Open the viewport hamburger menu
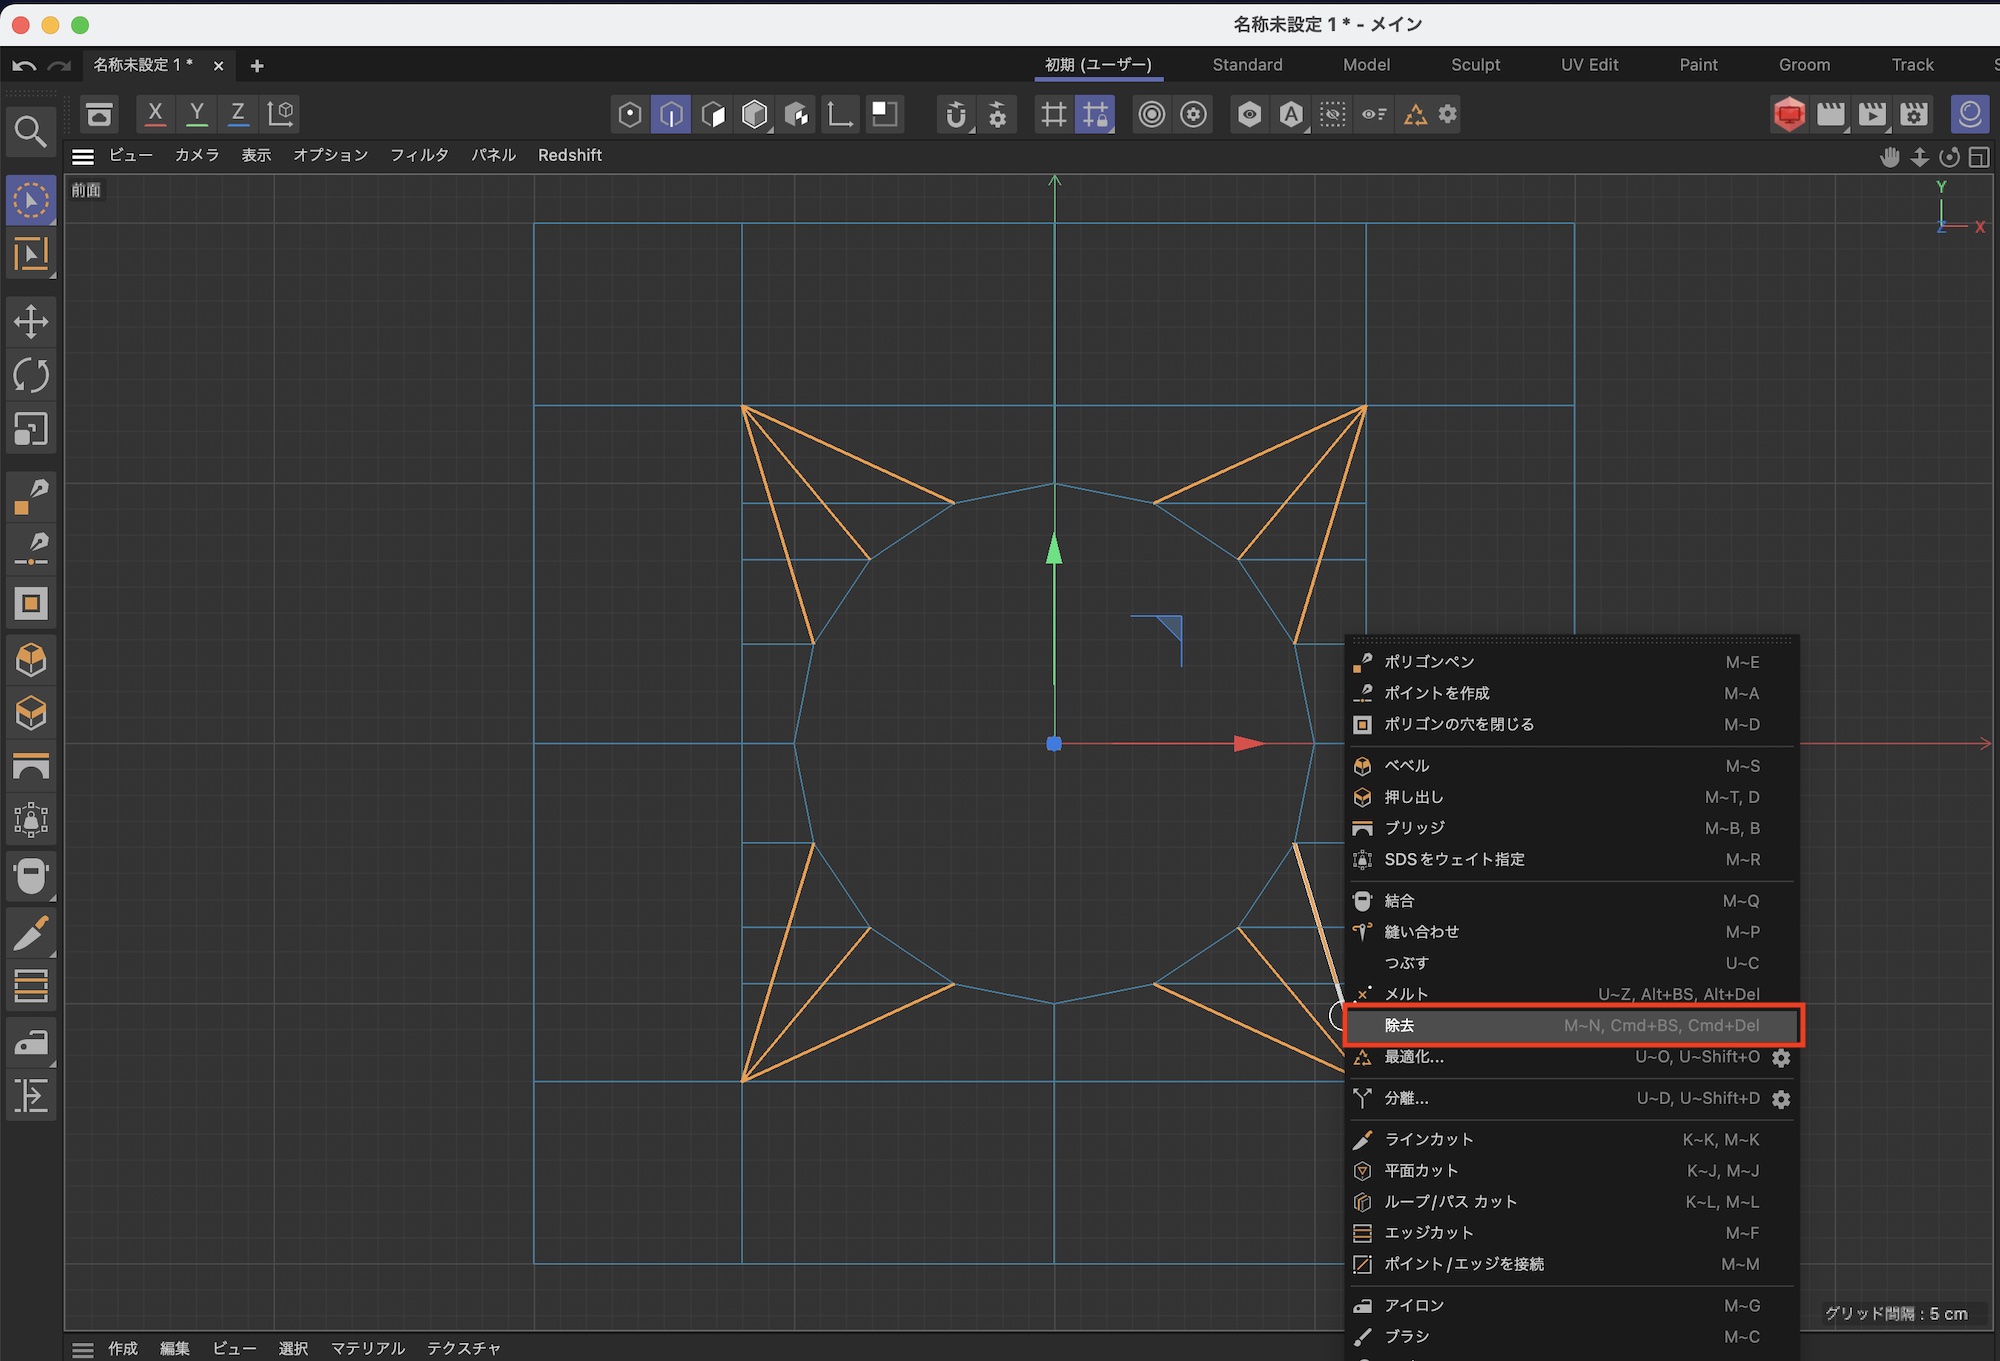 pyautogui.click(x=83, y=156)
